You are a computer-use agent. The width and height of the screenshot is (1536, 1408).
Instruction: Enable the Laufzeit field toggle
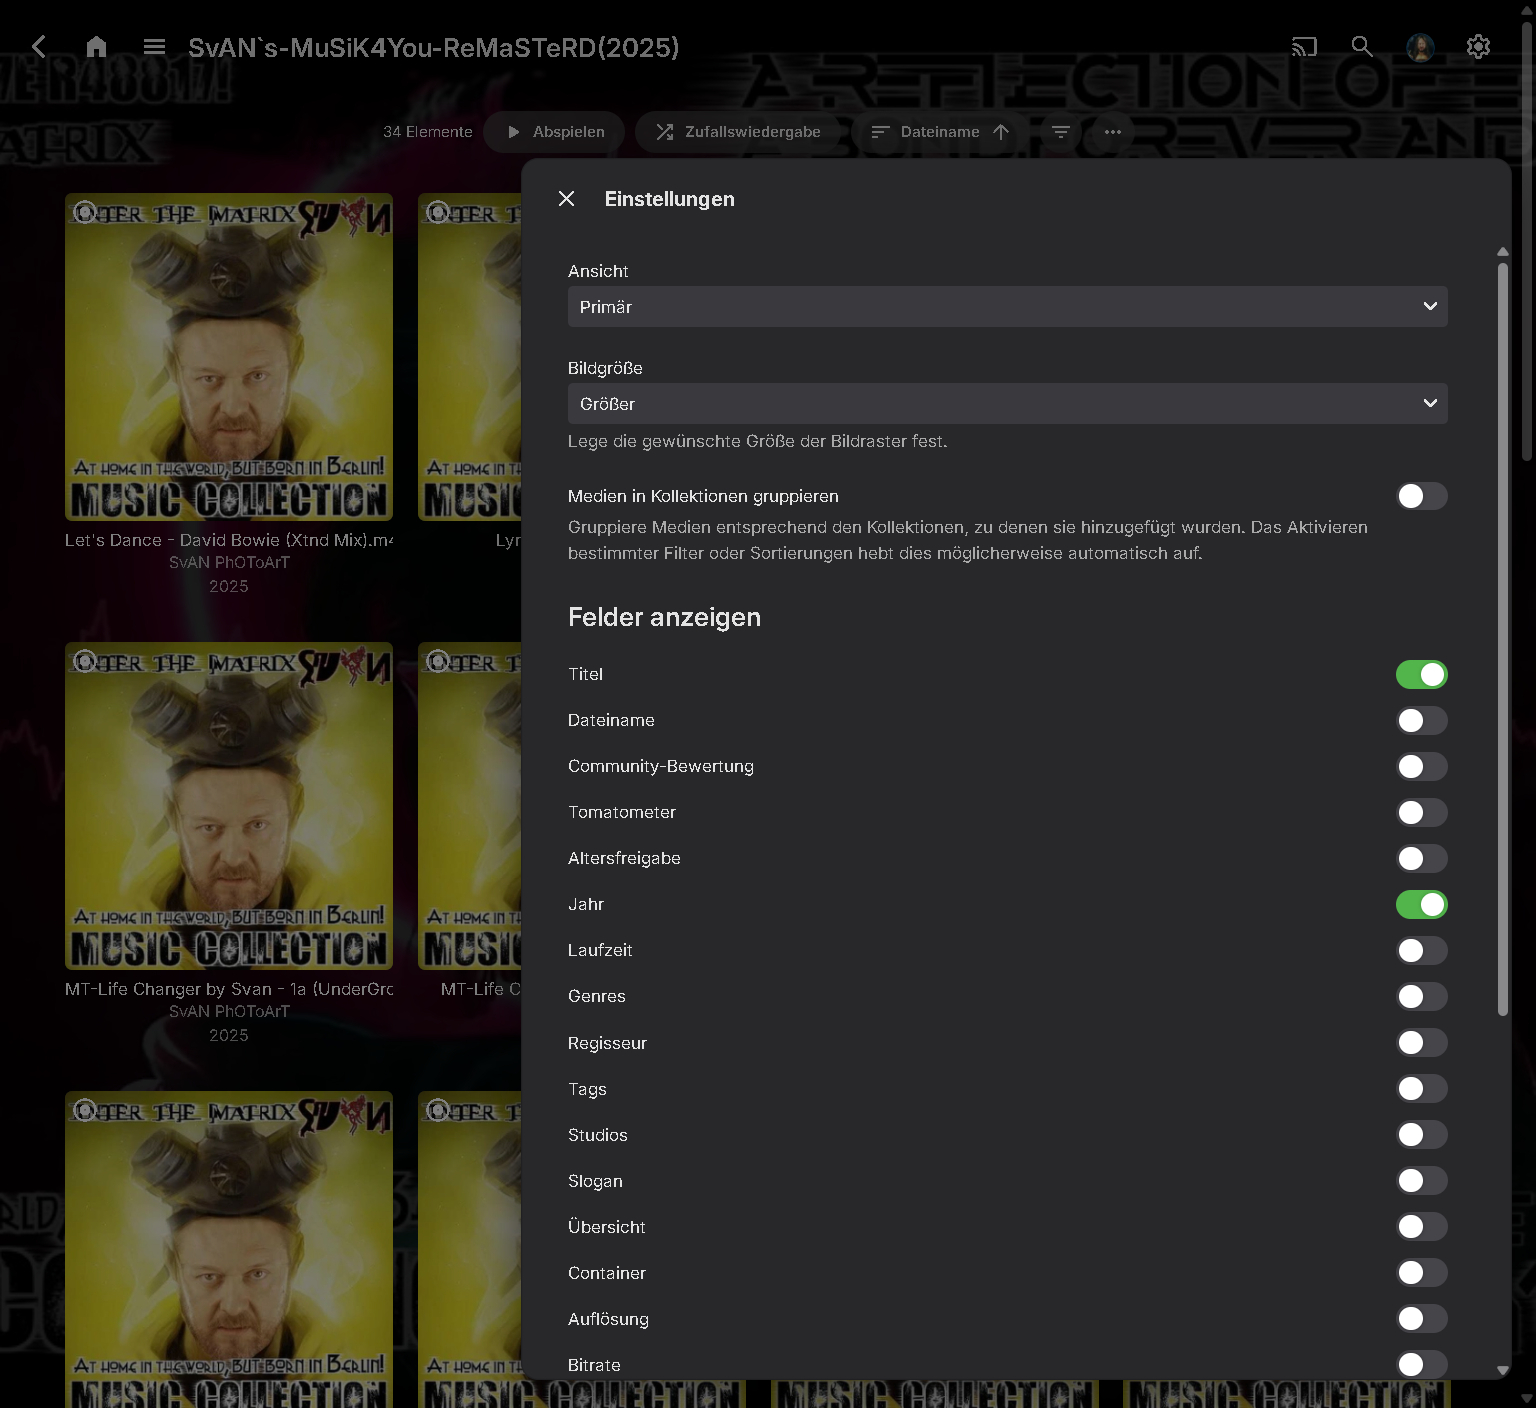pyautogui.click(x=1421, y=951)
